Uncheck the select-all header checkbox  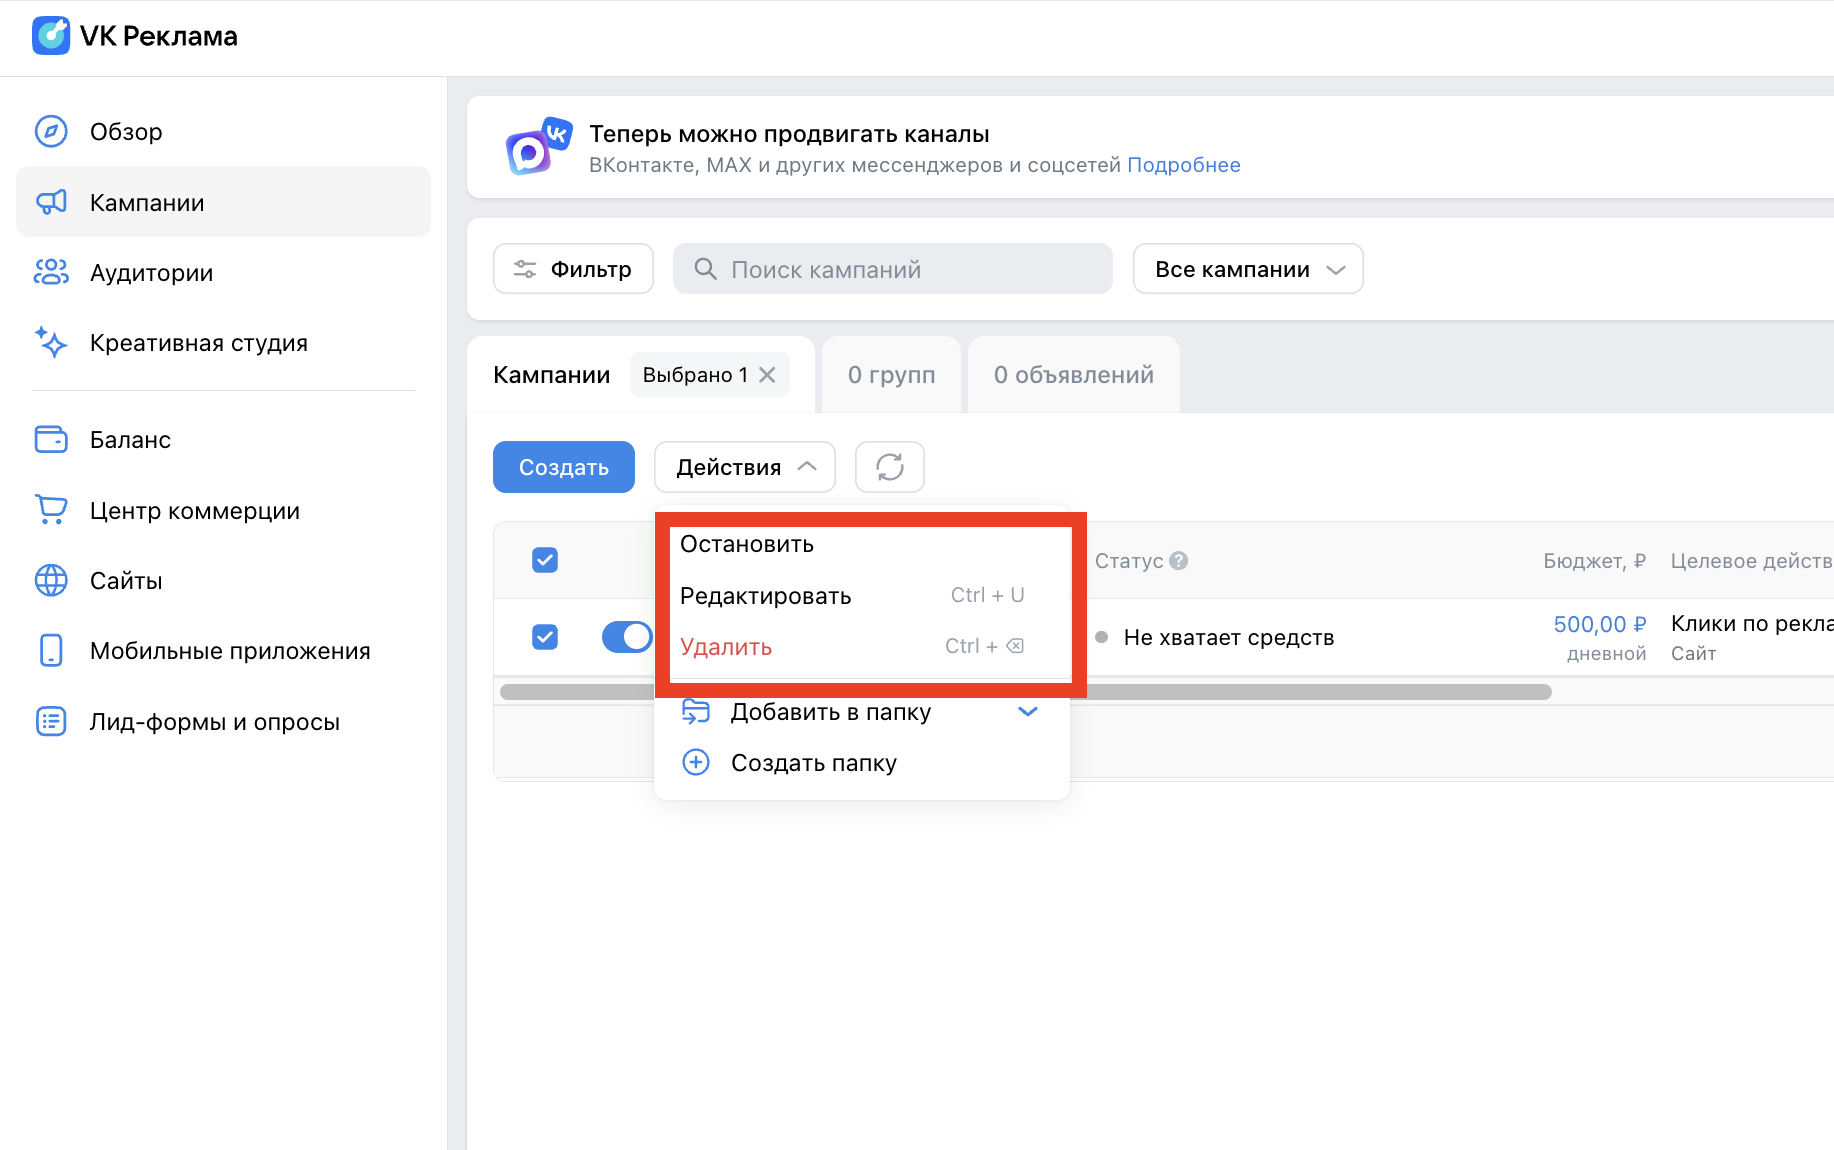point(545,560)
